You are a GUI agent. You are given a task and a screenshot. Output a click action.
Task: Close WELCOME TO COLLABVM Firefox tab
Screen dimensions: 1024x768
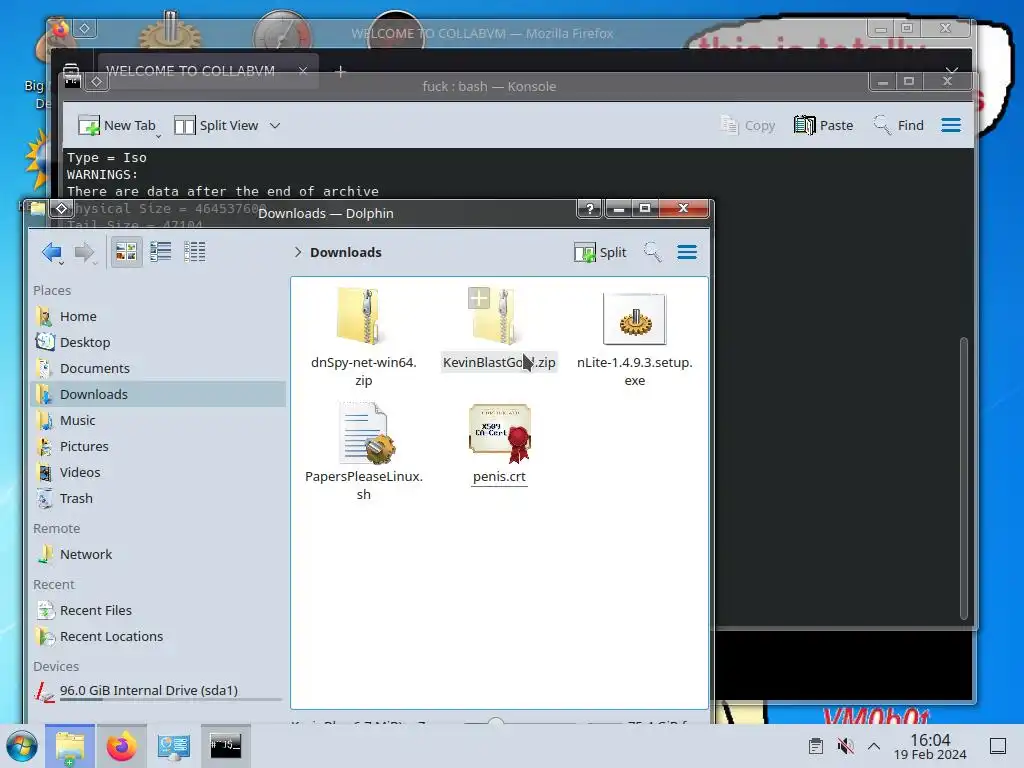[303, 71]
